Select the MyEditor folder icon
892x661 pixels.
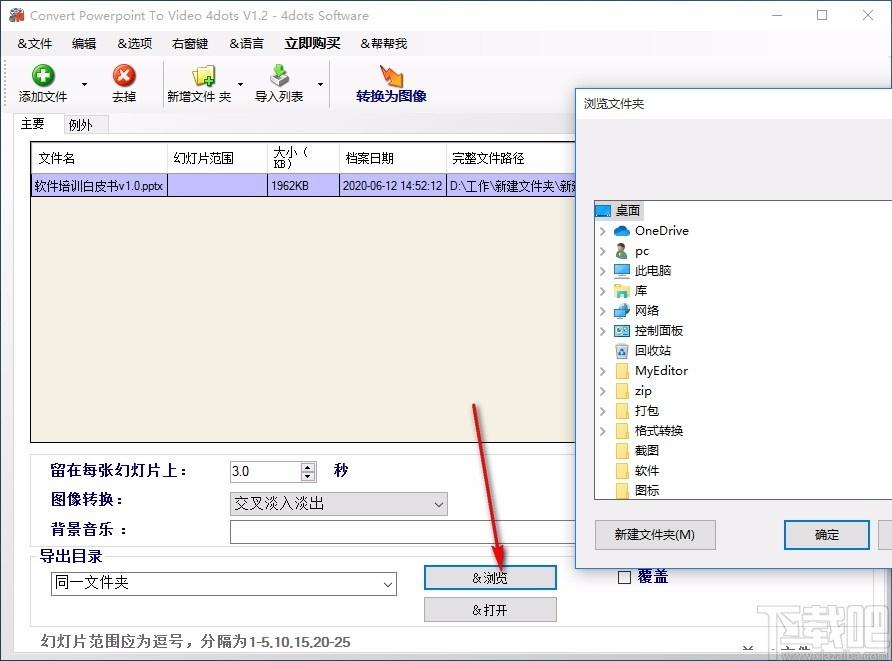click(622, 371)
